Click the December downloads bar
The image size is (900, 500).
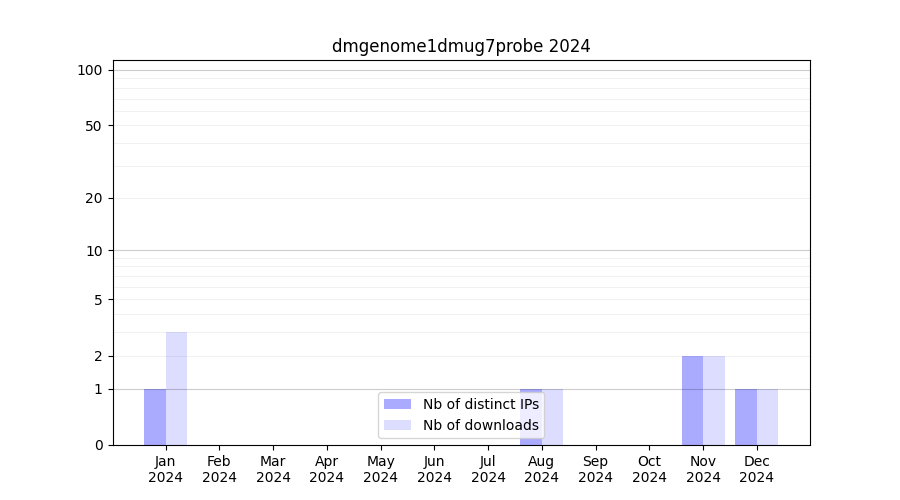(x=767, y=417)
